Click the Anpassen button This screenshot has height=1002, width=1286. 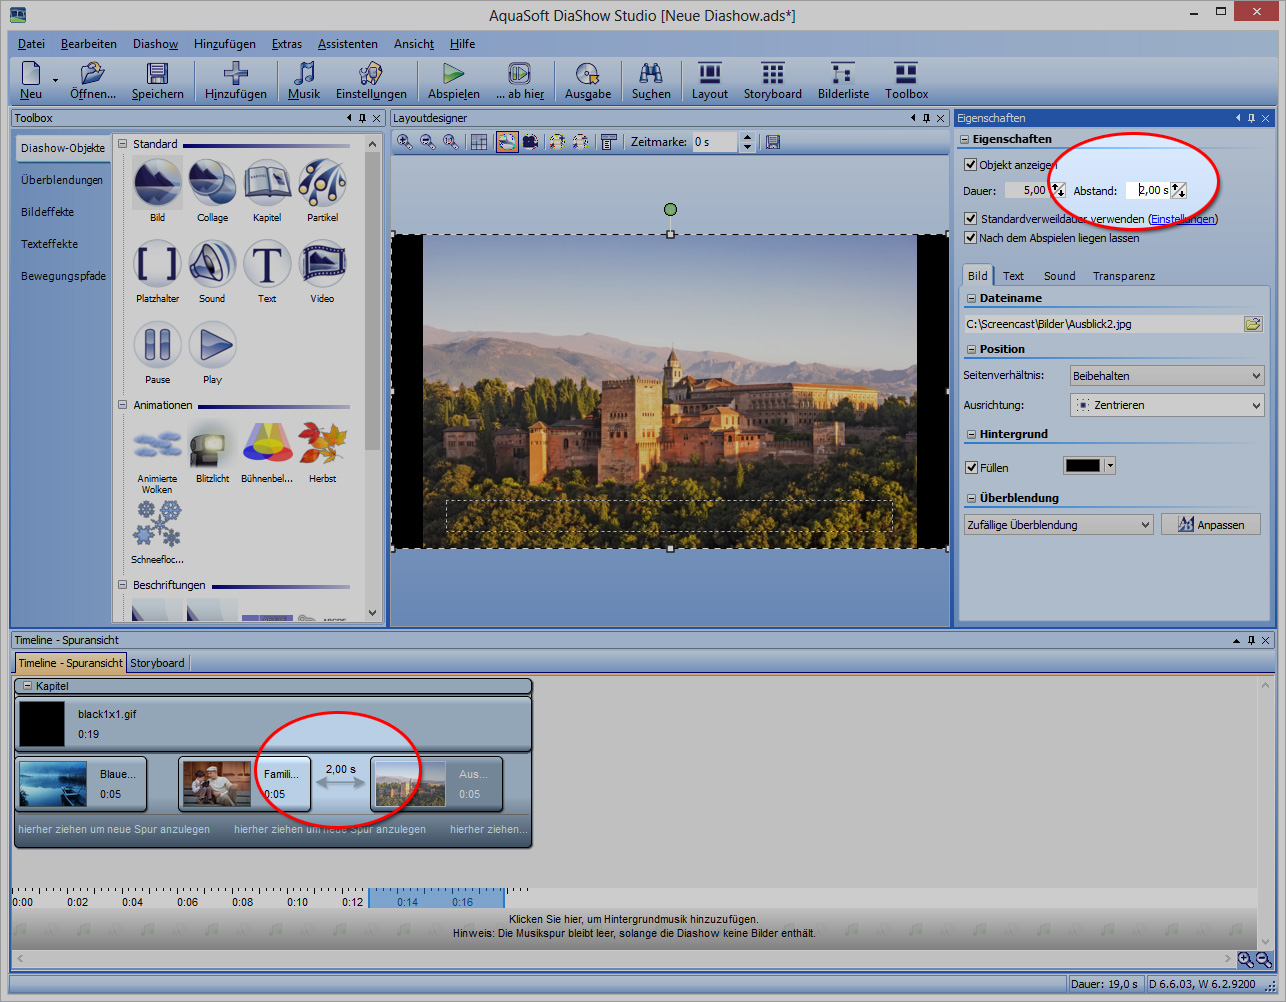[x=1210, y=525]
